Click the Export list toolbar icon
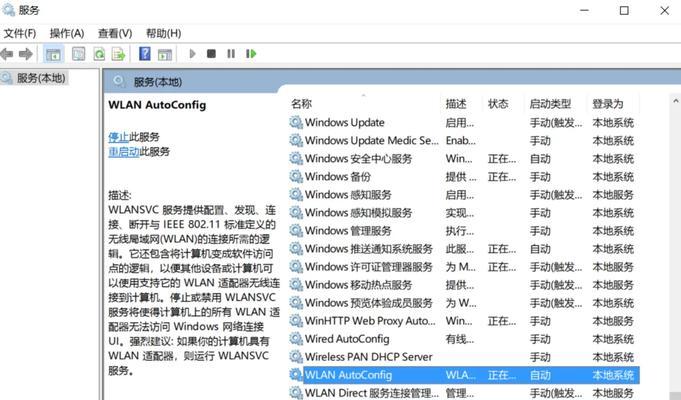The image size is (681, 400). coord(118,54)
